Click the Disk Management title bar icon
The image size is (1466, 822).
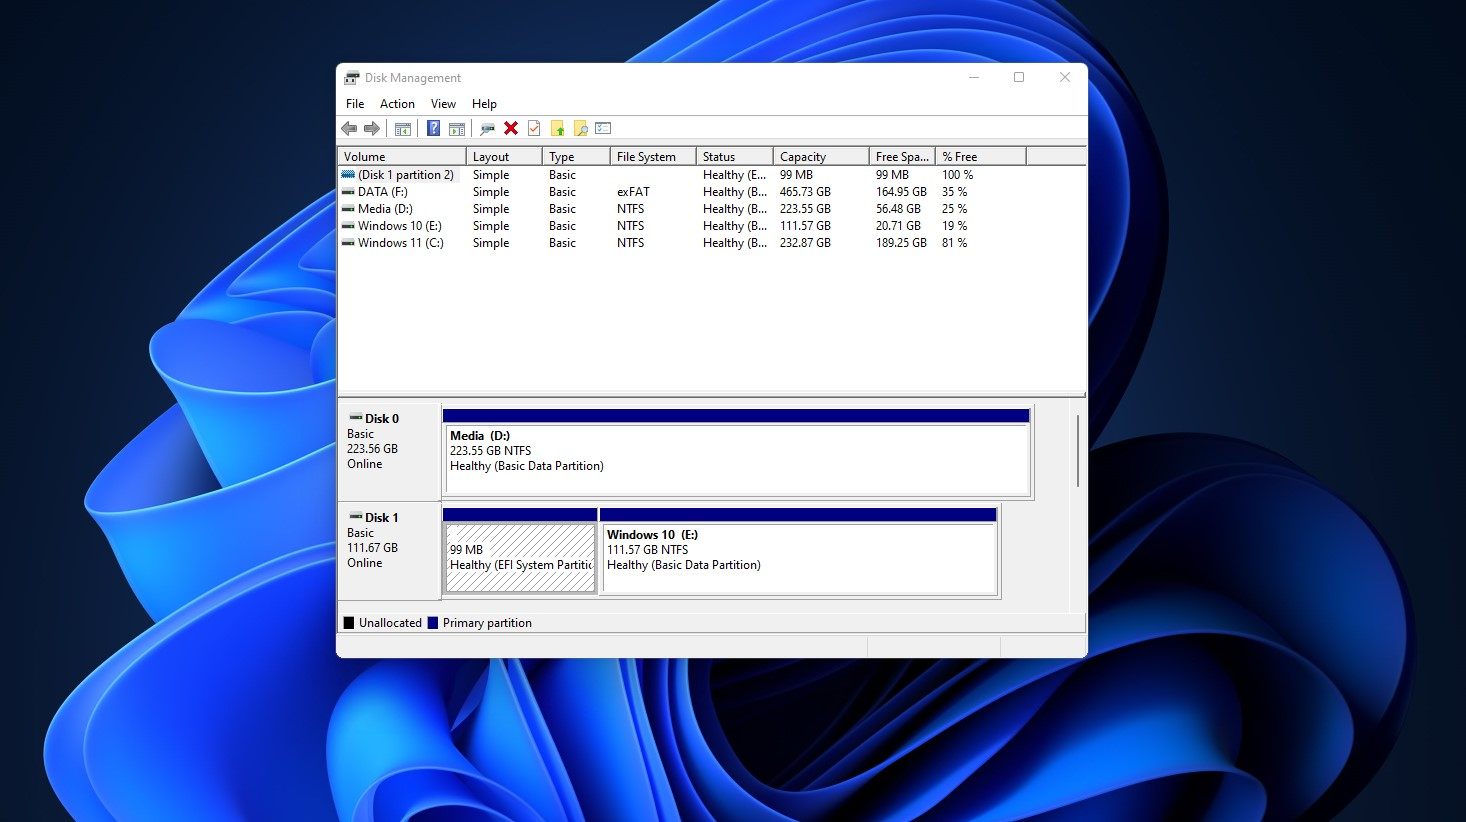352,78
